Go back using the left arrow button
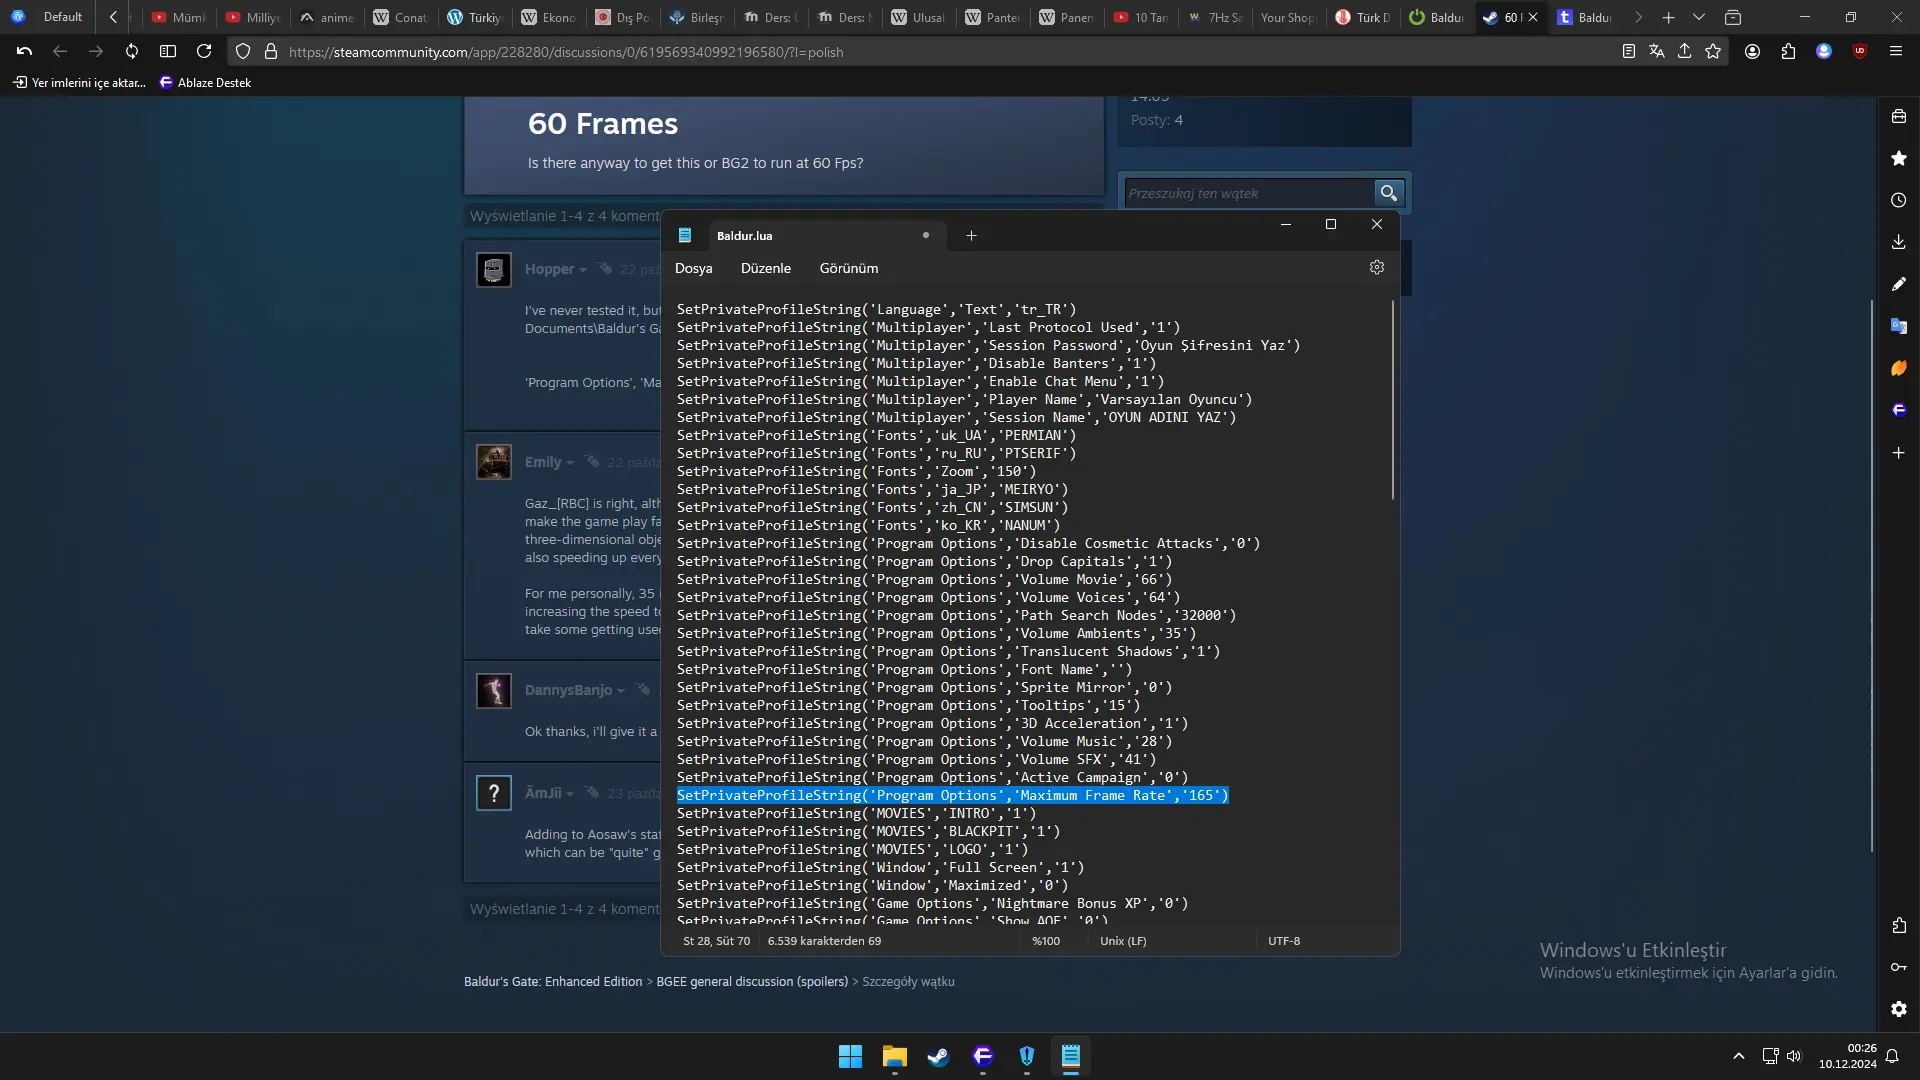1920x1080 pixels. click(x=60, y=51)
